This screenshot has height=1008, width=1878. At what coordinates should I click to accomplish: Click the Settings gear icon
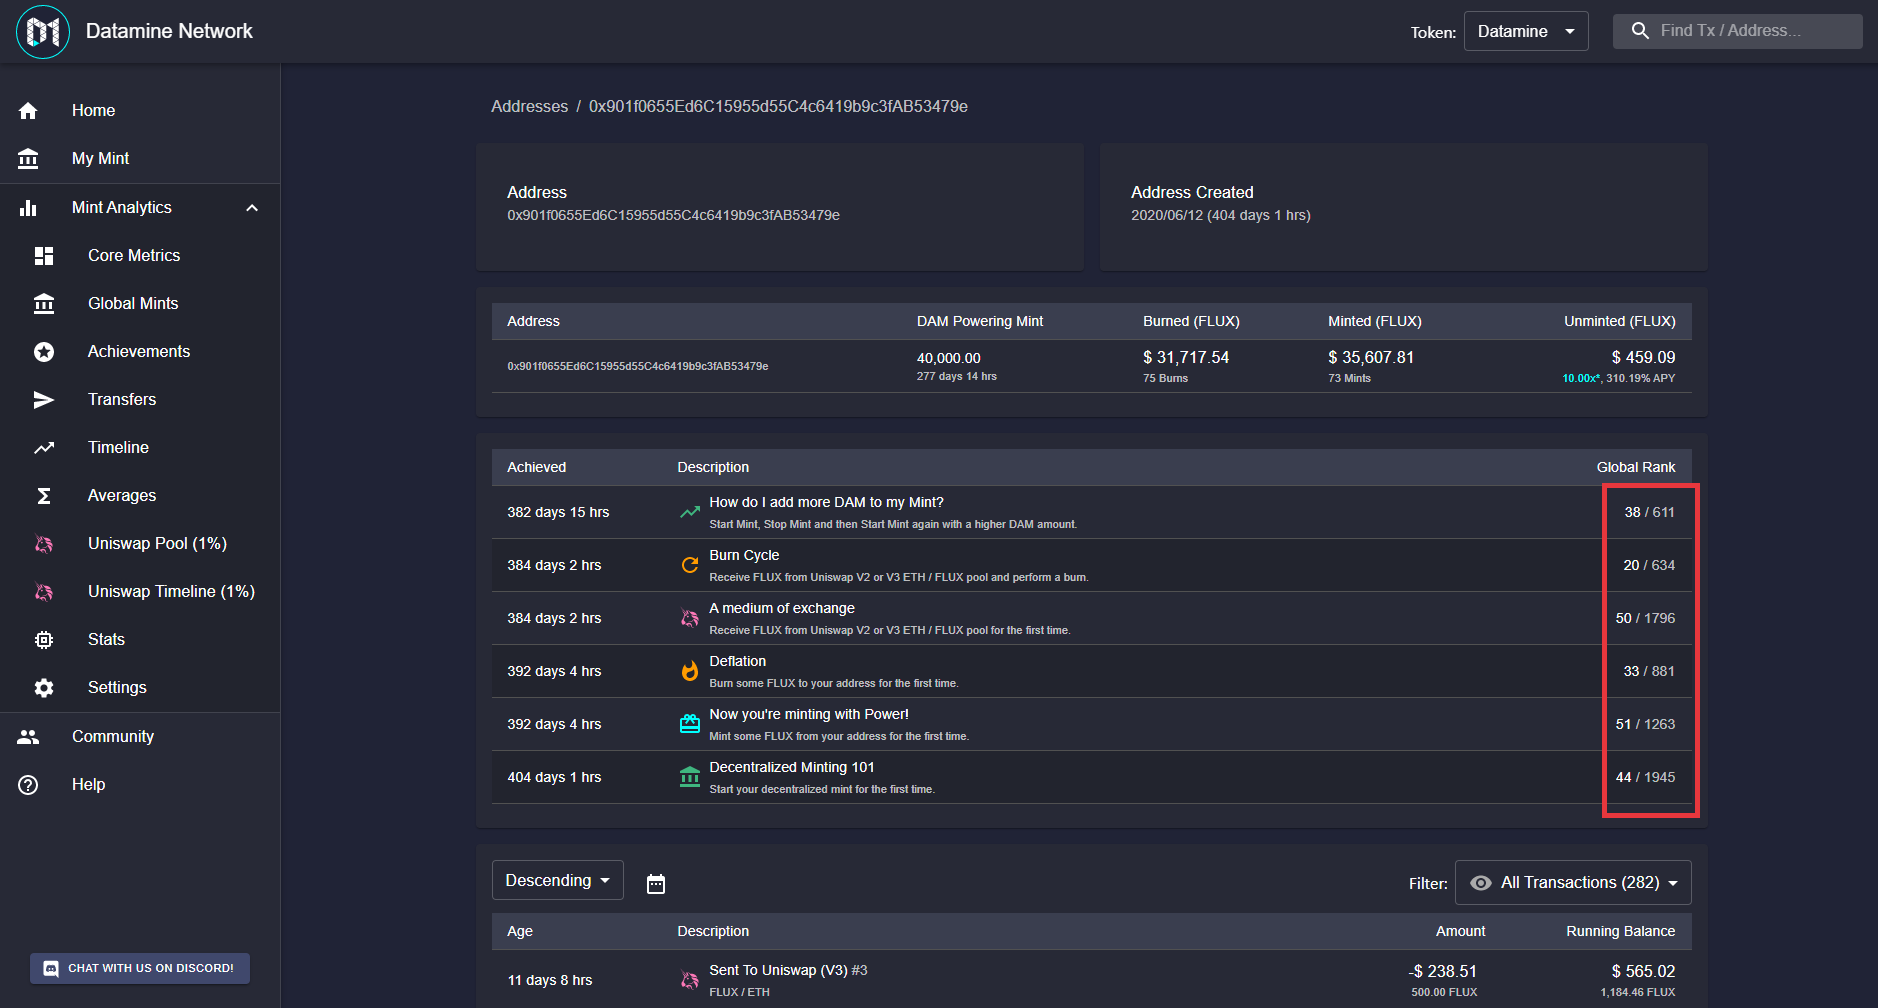(x=44, y=688)
